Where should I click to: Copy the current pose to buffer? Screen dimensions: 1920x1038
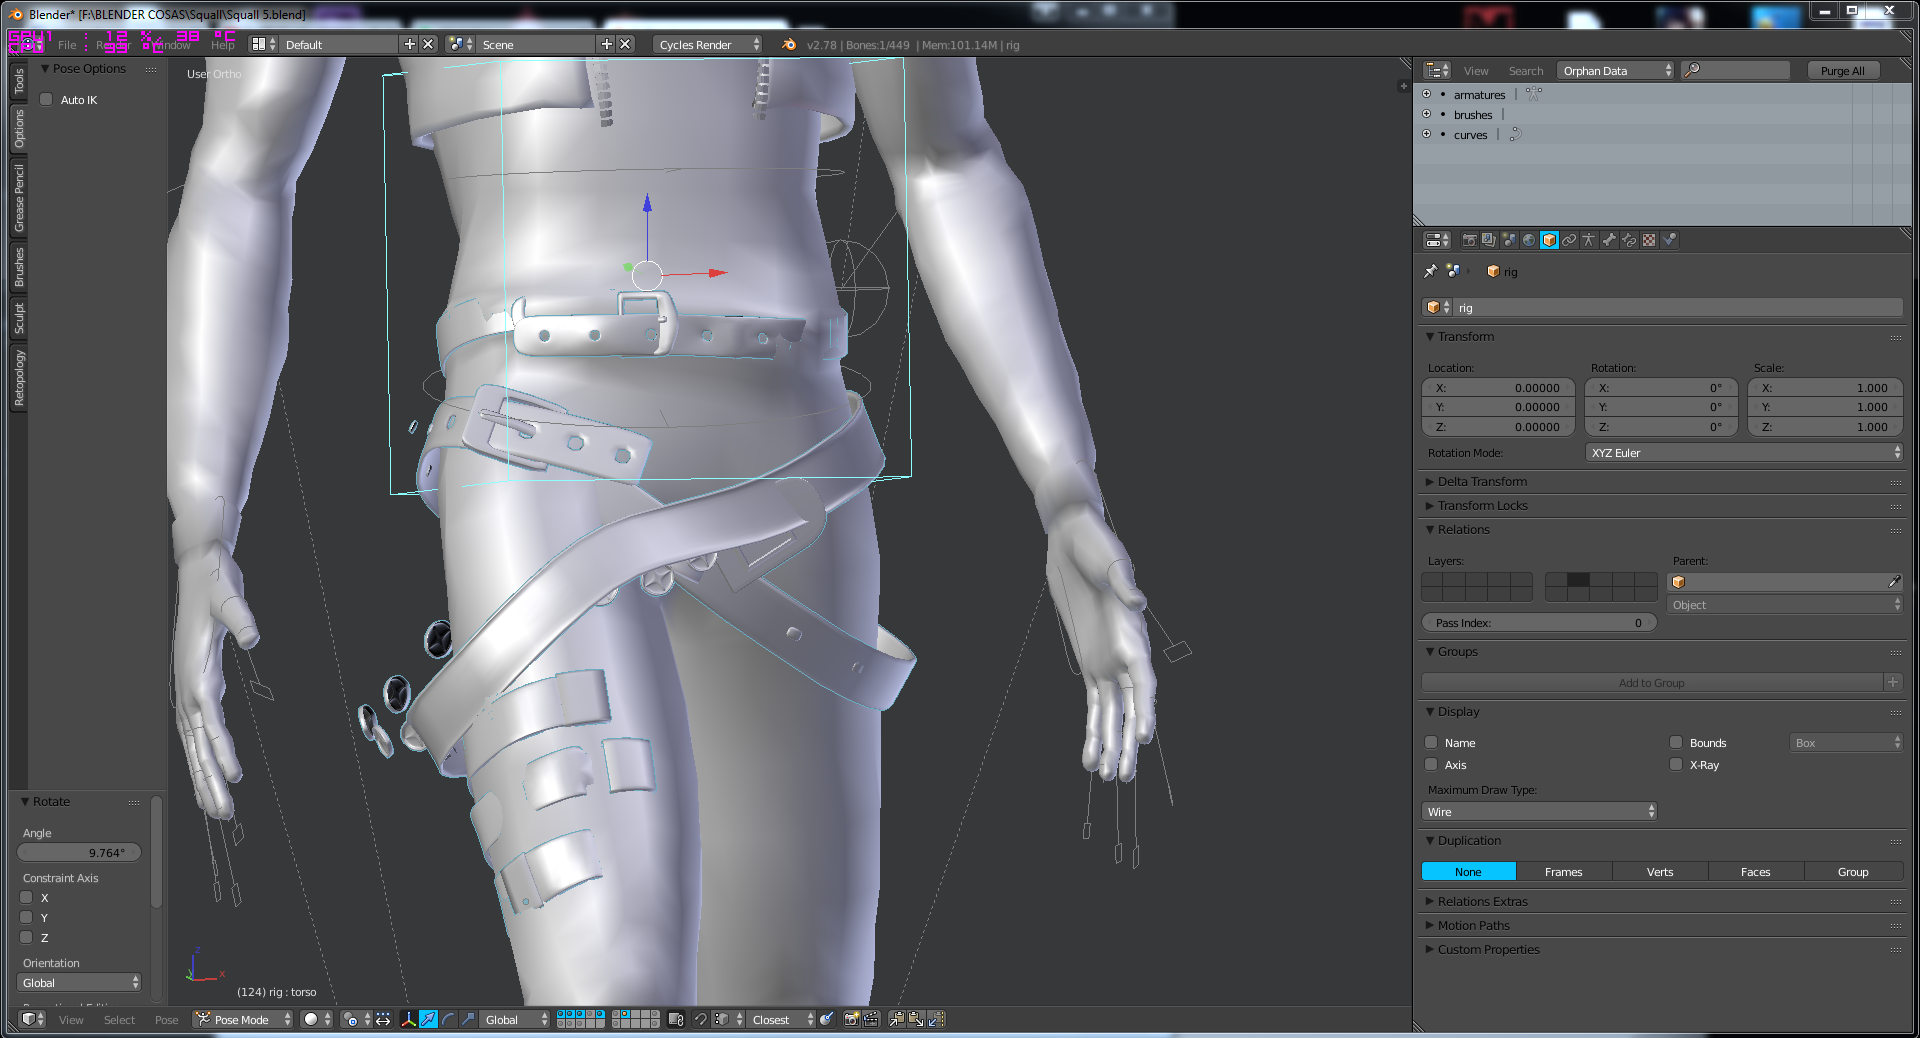[896, 1019]
